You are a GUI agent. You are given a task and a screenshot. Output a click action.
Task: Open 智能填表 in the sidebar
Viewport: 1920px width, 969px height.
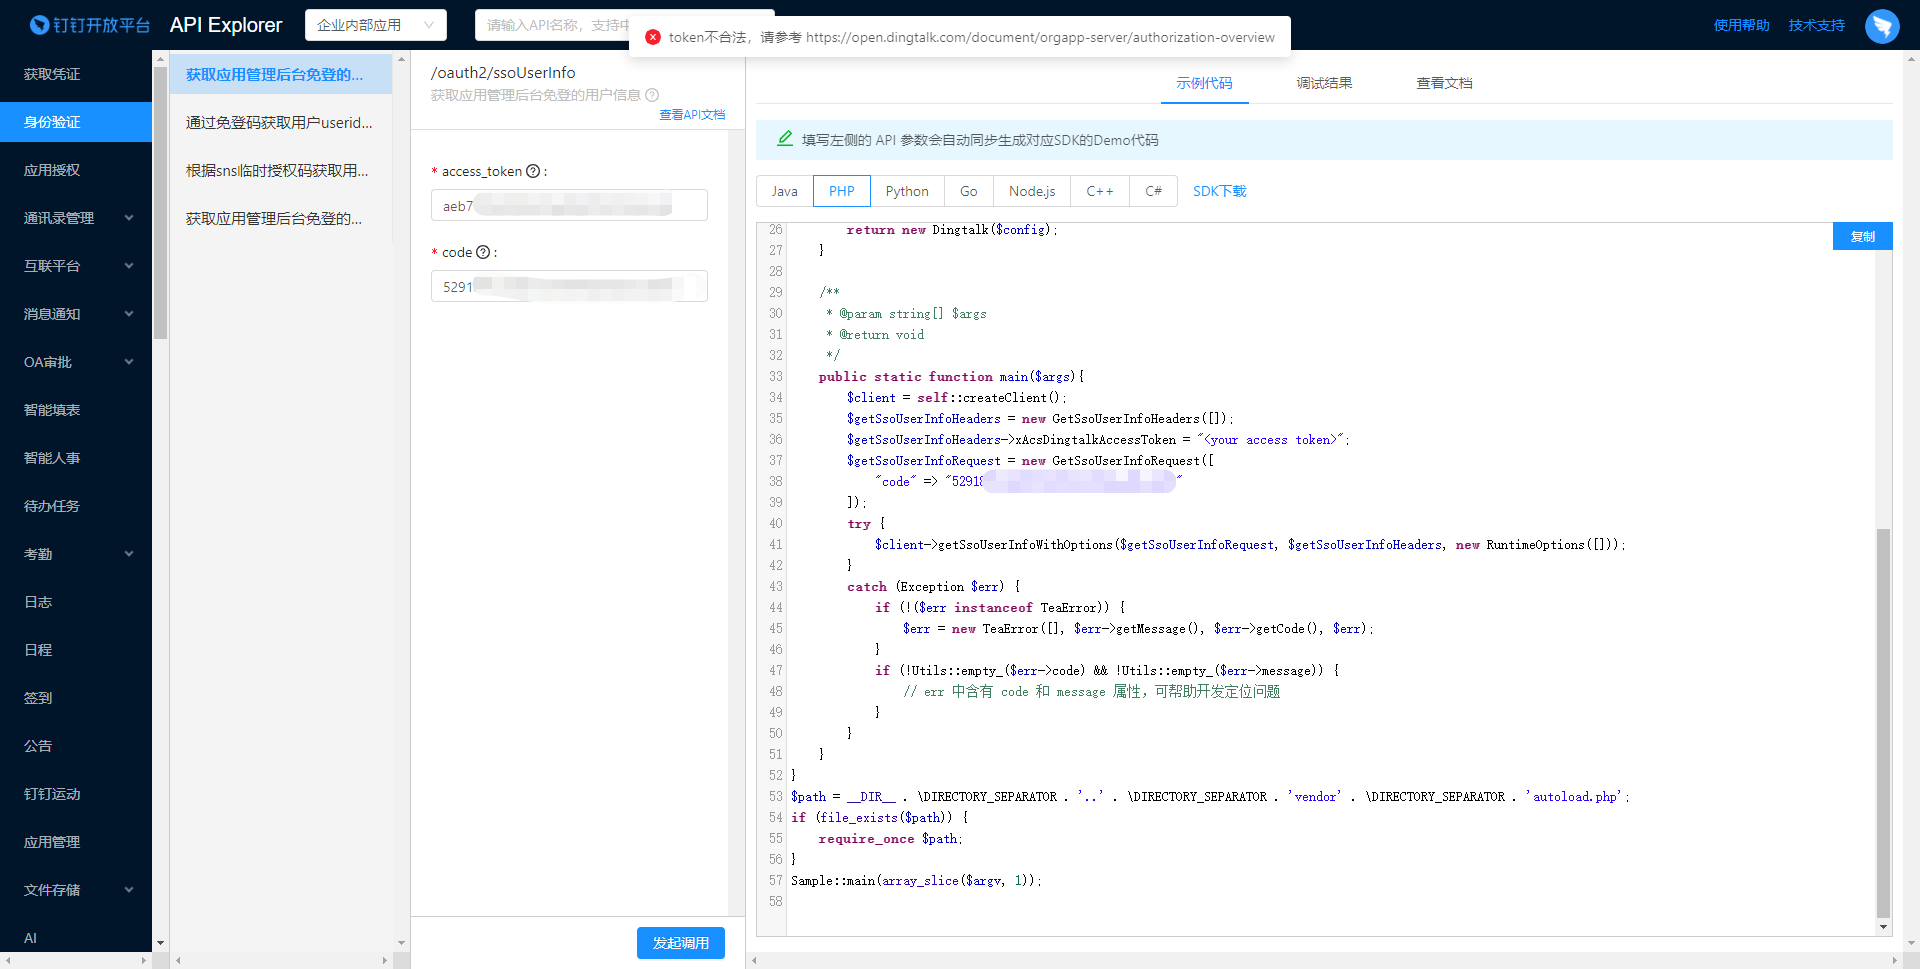(76, 410)
